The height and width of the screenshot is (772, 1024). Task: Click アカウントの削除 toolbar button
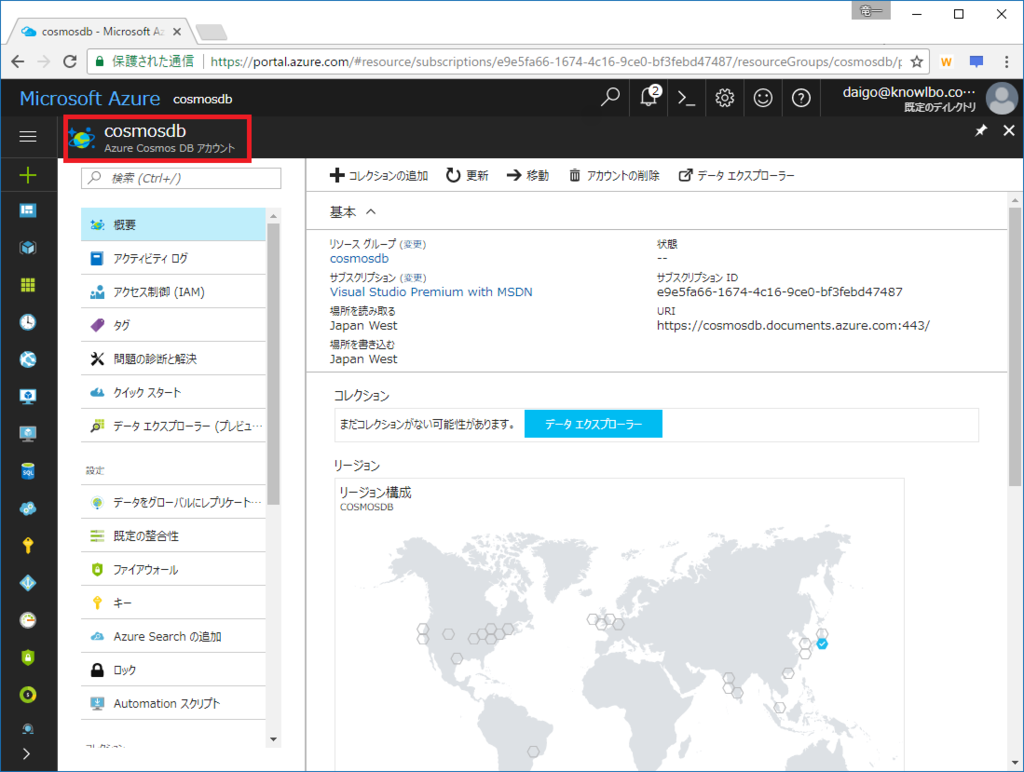point(614,175)
